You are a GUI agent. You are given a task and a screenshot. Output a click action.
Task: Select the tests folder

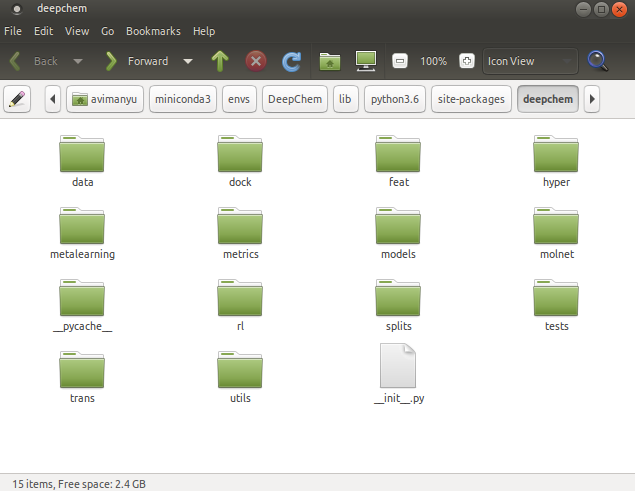coord(556,305)
